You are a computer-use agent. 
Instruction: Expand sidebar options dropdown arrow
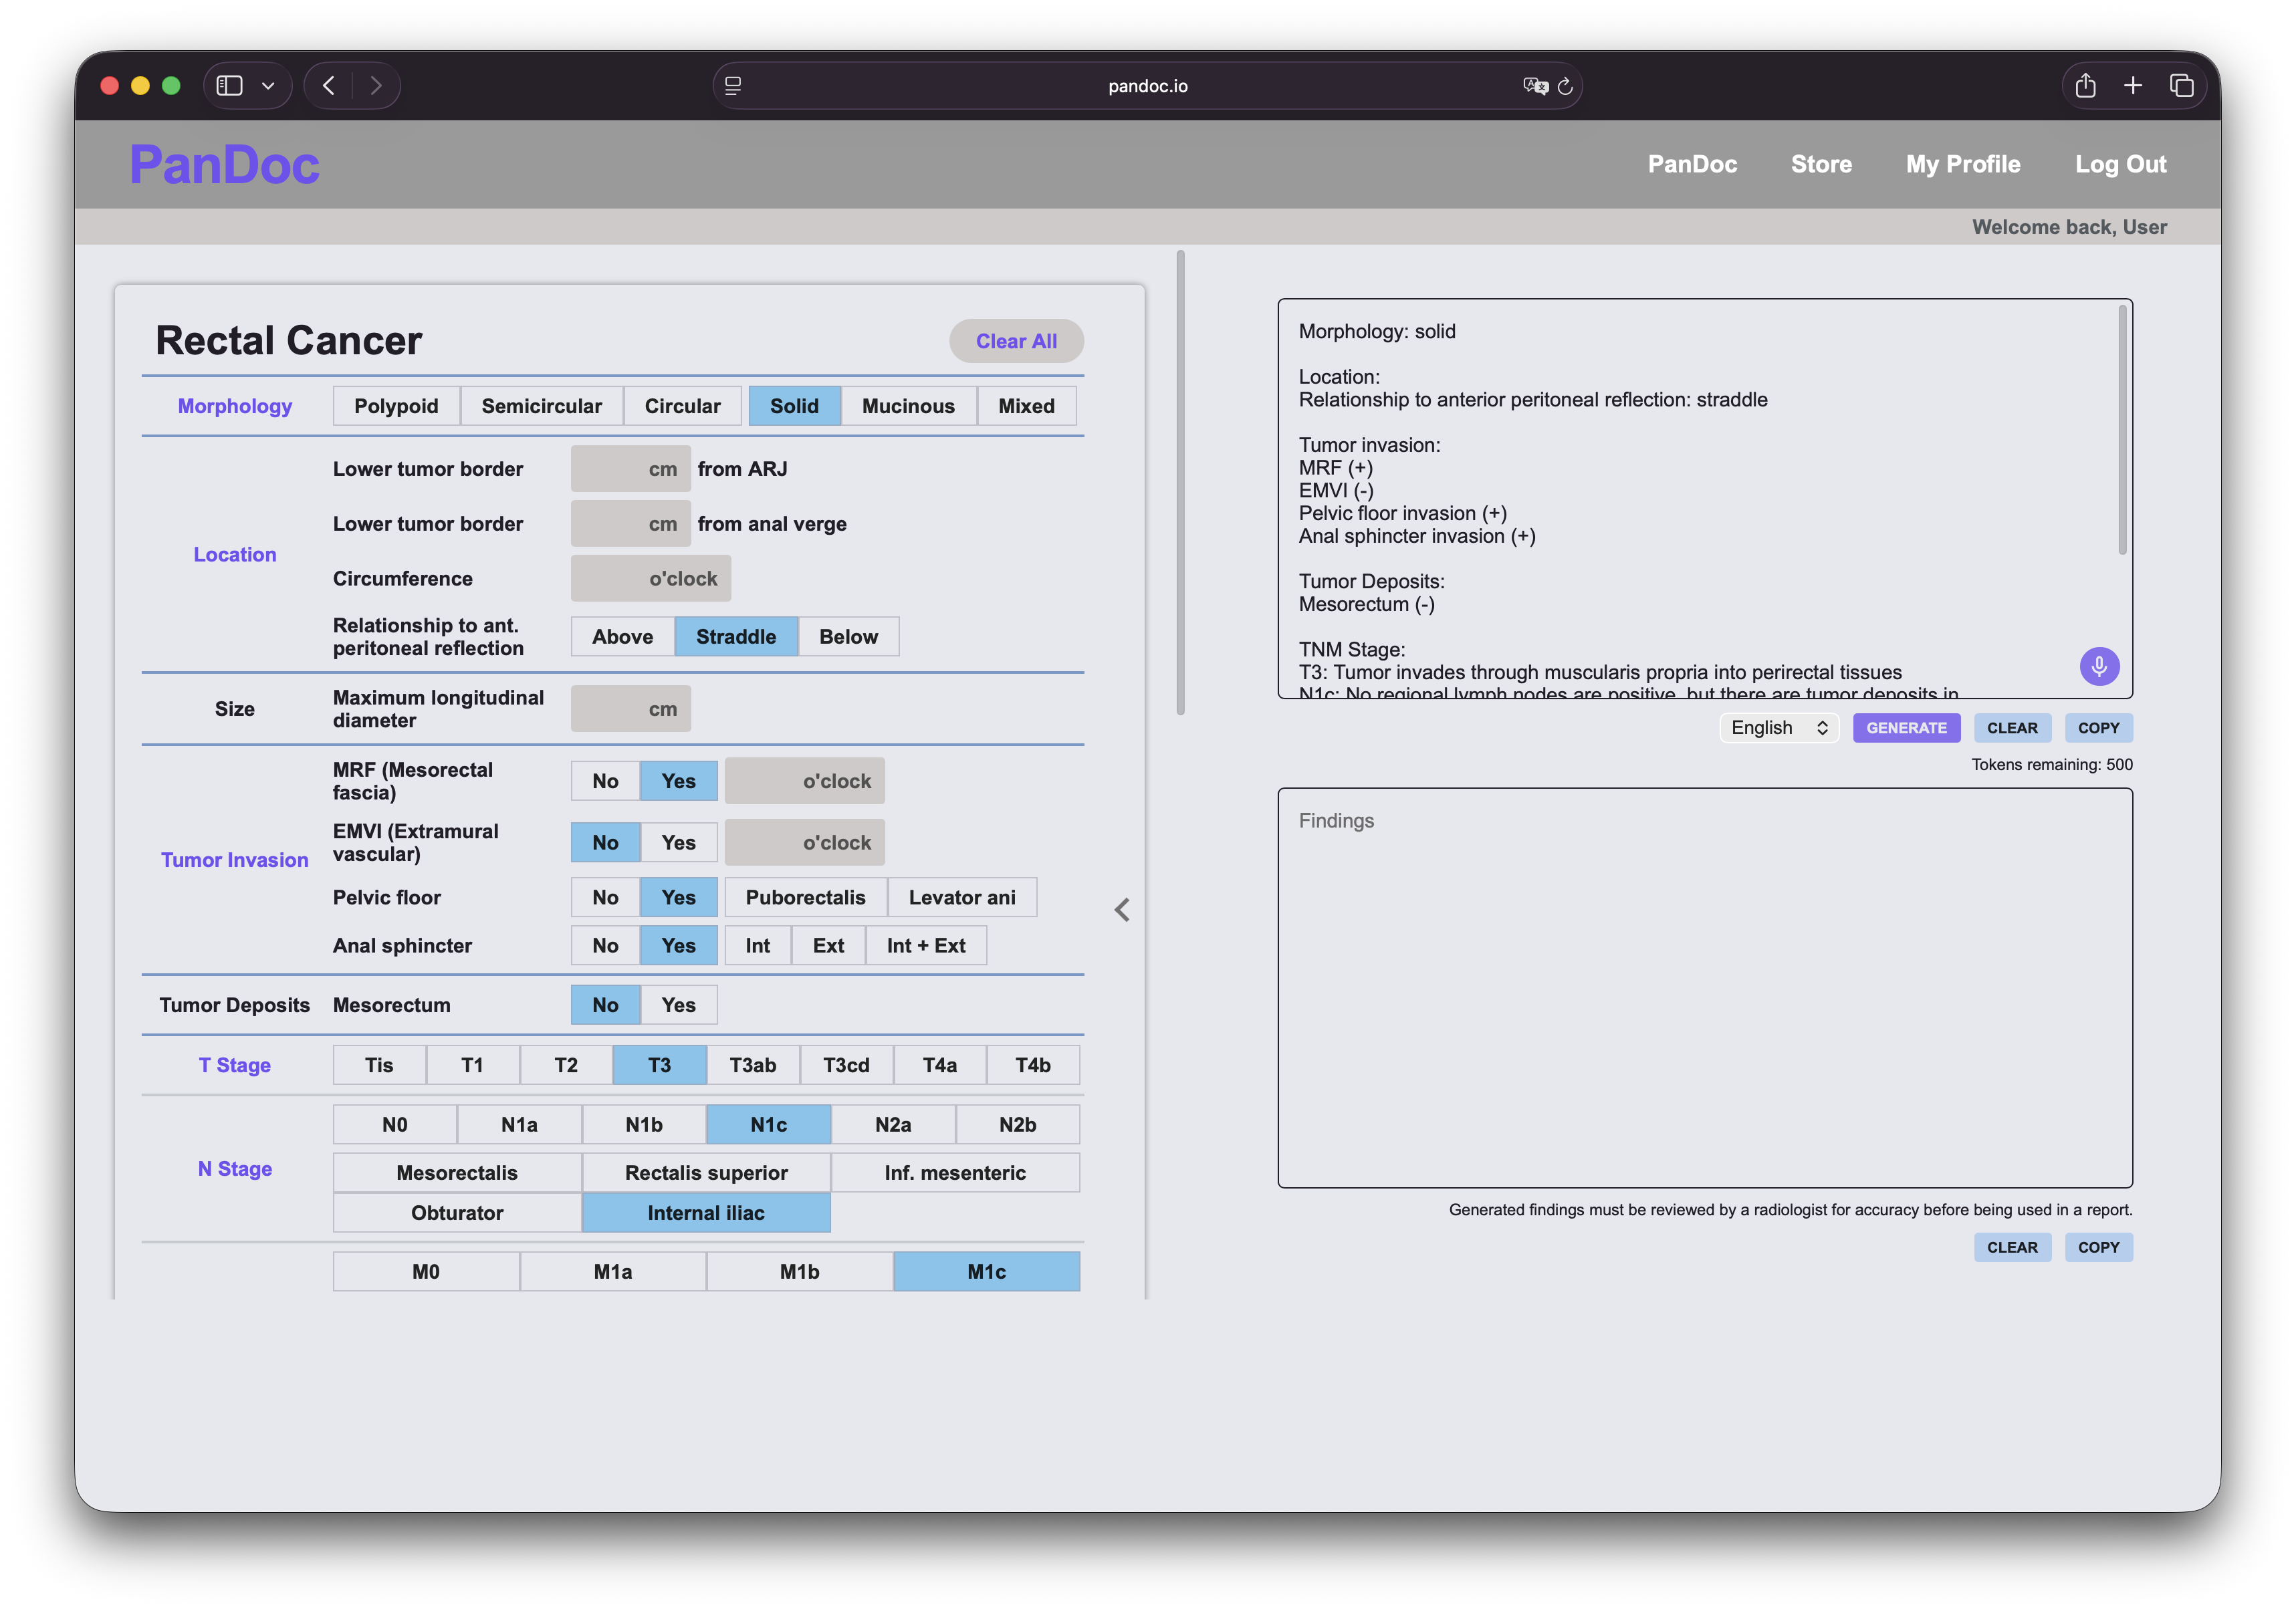(x=268, y=86)
